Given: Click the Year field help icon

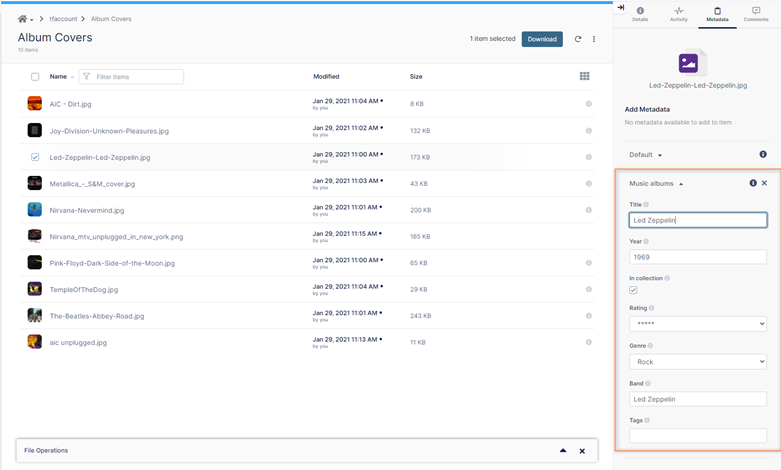Looking at the screenshot, I should [x=646, y=241].
